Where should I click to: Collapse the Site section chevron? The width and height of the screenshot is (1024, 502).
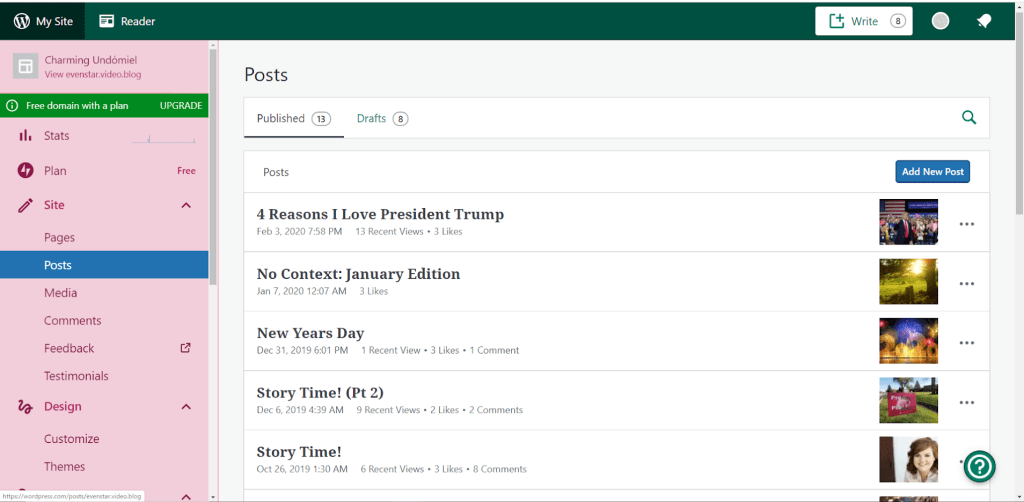coord(186,205)
